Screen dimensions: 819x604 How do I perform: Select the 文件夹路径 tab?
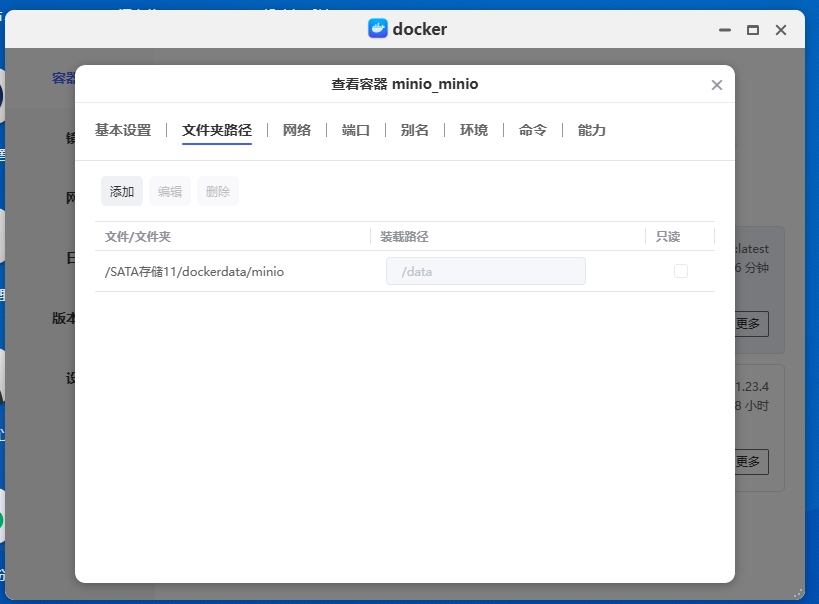tap(217, 130)
